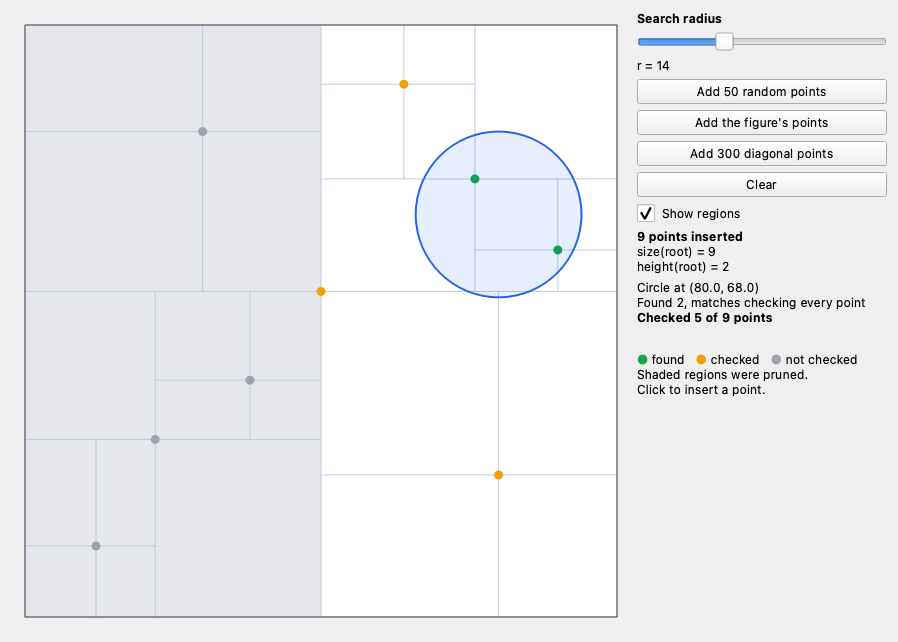Screen dimensions: 898x642
Task: Click the gray unchecked point in upper-left region
Action: click(202, 132)
